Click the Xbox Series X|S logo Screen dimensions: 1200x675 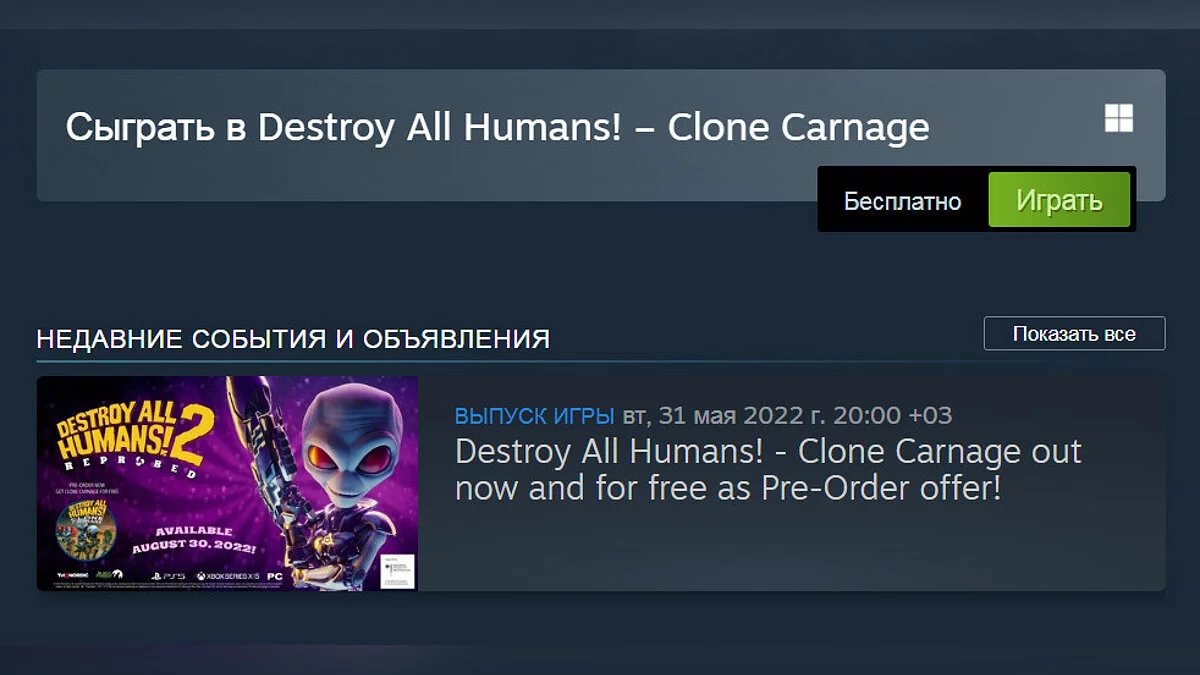click(x=228, y=576)
